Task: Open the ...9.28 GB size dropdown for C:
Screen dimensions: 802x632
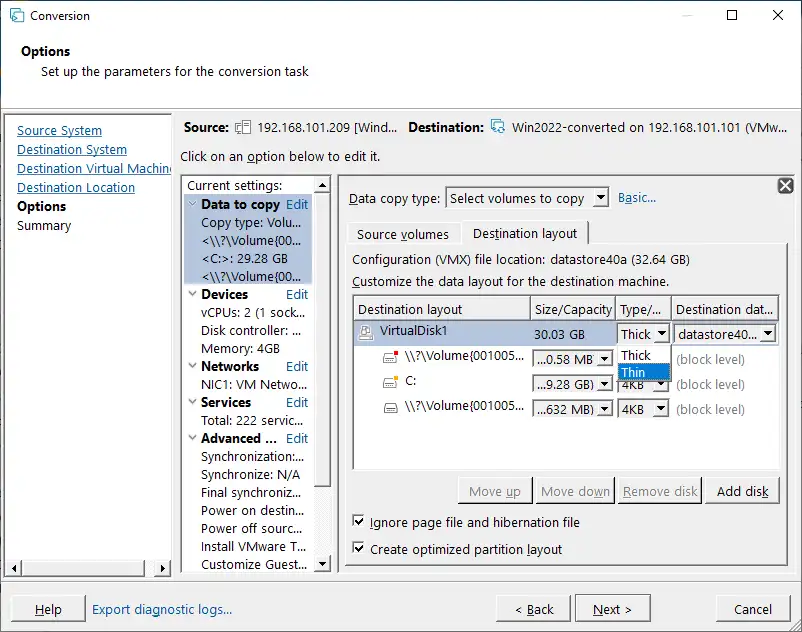Action: tap(604, 384)
